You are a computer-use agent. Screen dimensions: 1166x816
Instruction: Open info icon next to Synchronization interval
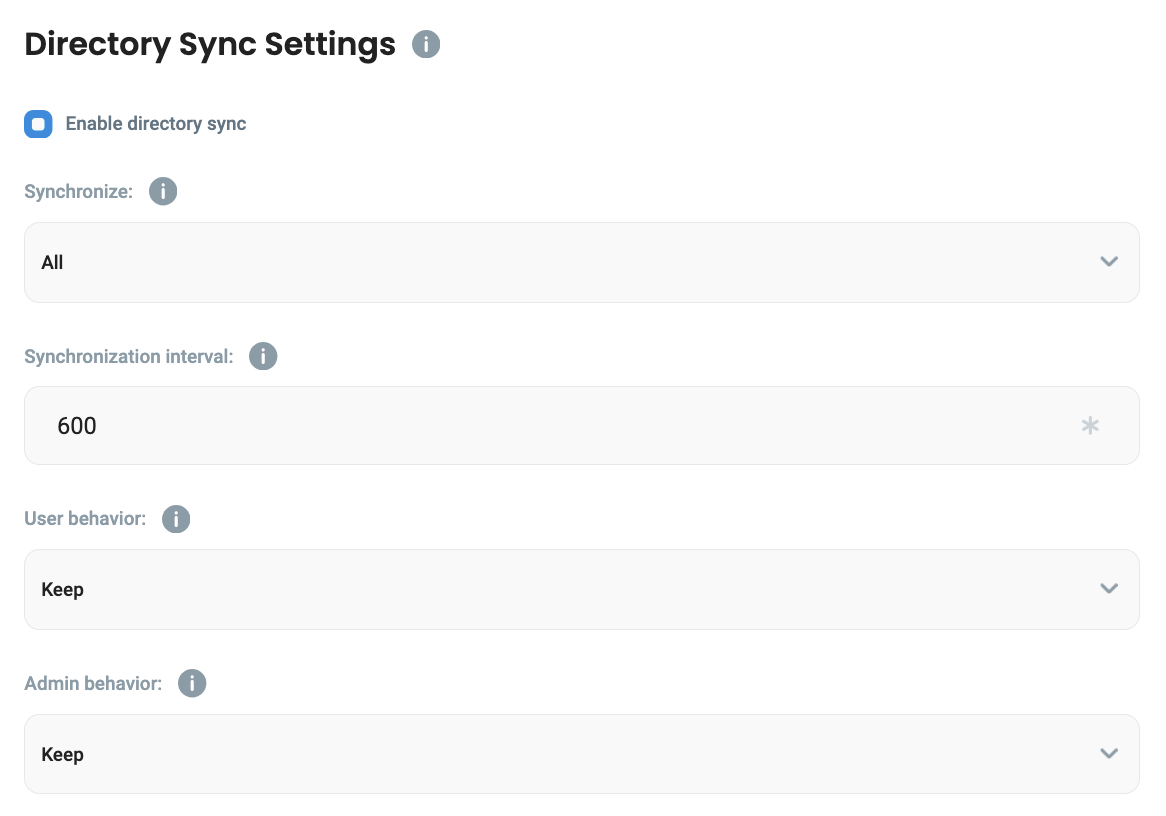click(x=263, y=356)
